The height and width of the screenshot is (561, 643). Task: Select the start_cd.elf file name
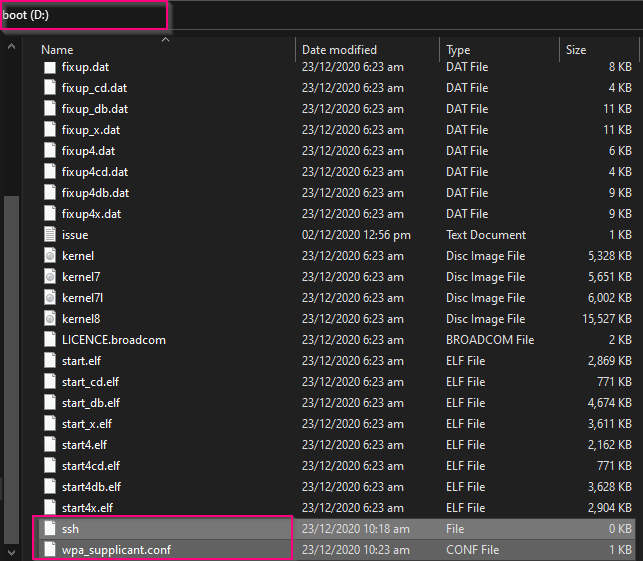pos(90,382)
